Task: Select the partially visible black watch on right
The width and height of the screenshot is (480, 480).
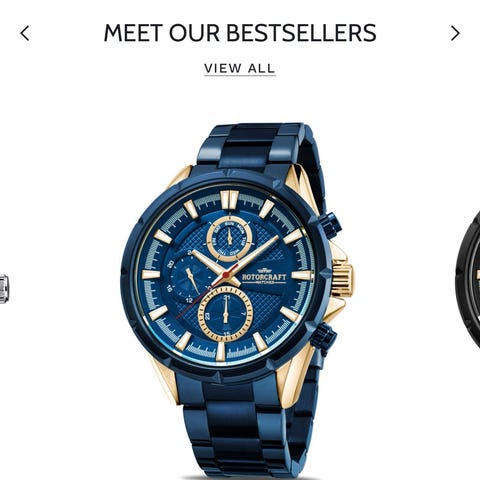Action: coord(468,280)
